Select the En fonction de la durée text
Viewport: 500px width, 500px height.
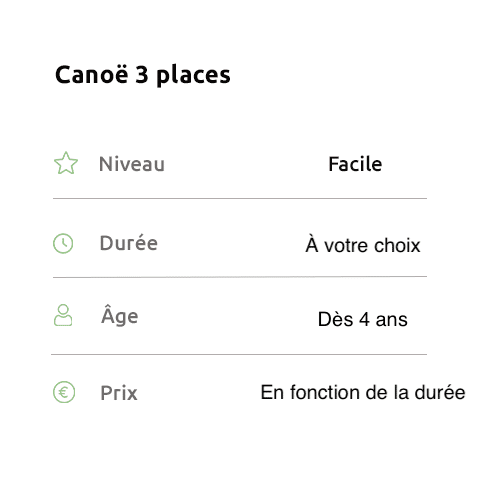363,392
